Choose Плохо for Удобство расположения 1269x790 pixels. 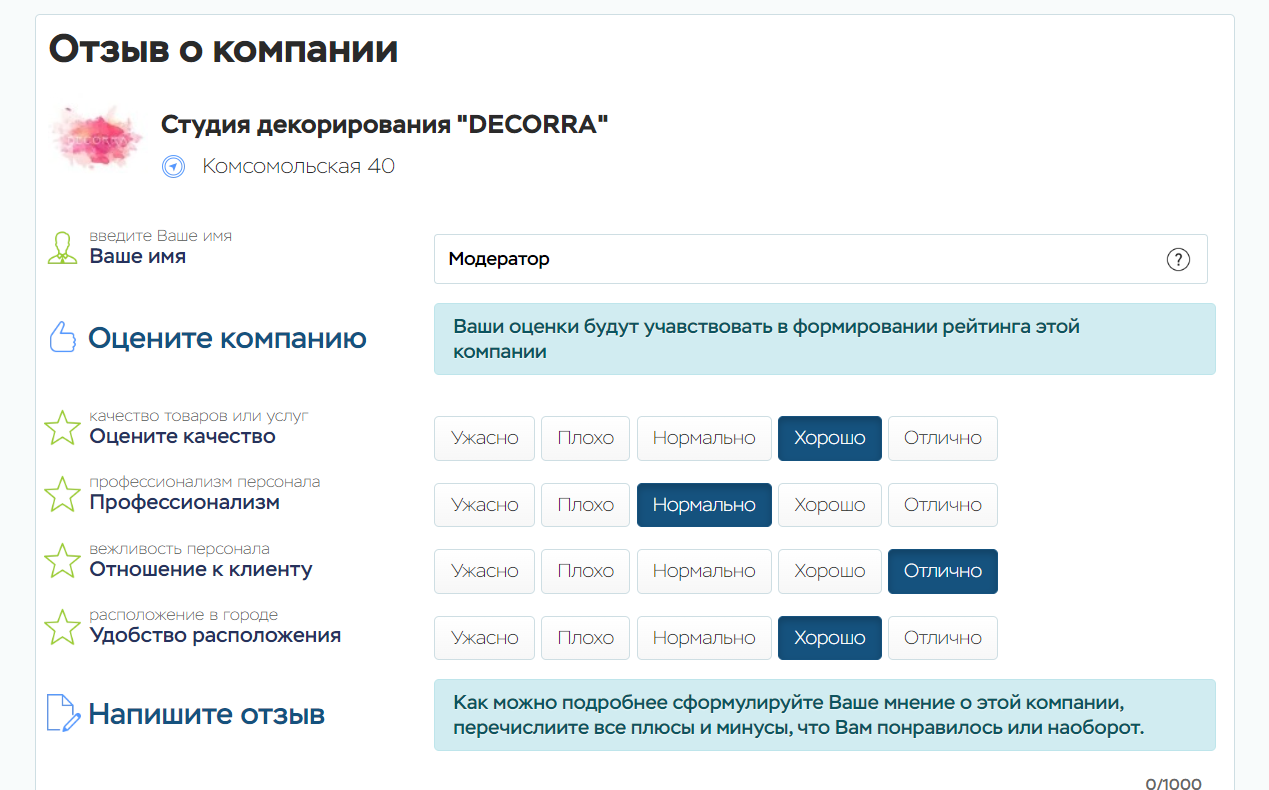(x=585, y=638)
